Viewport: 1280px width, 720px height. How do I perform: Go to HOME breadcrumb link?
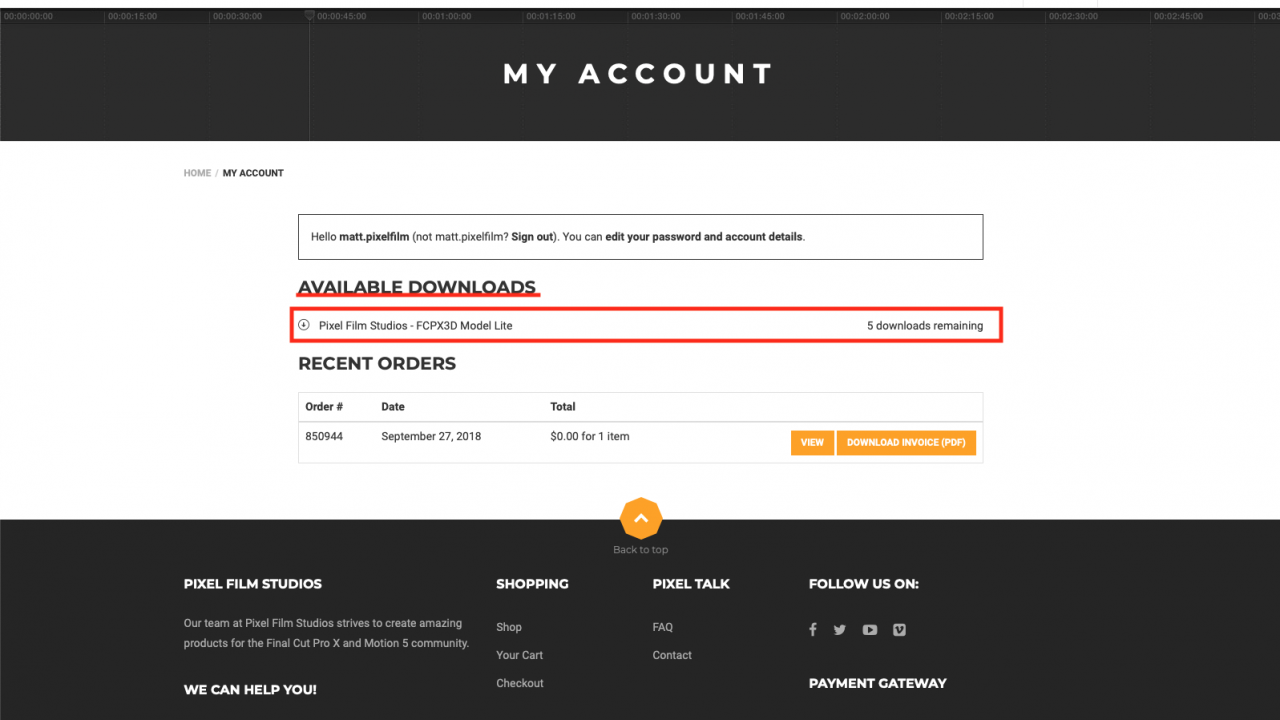[197, 173]
